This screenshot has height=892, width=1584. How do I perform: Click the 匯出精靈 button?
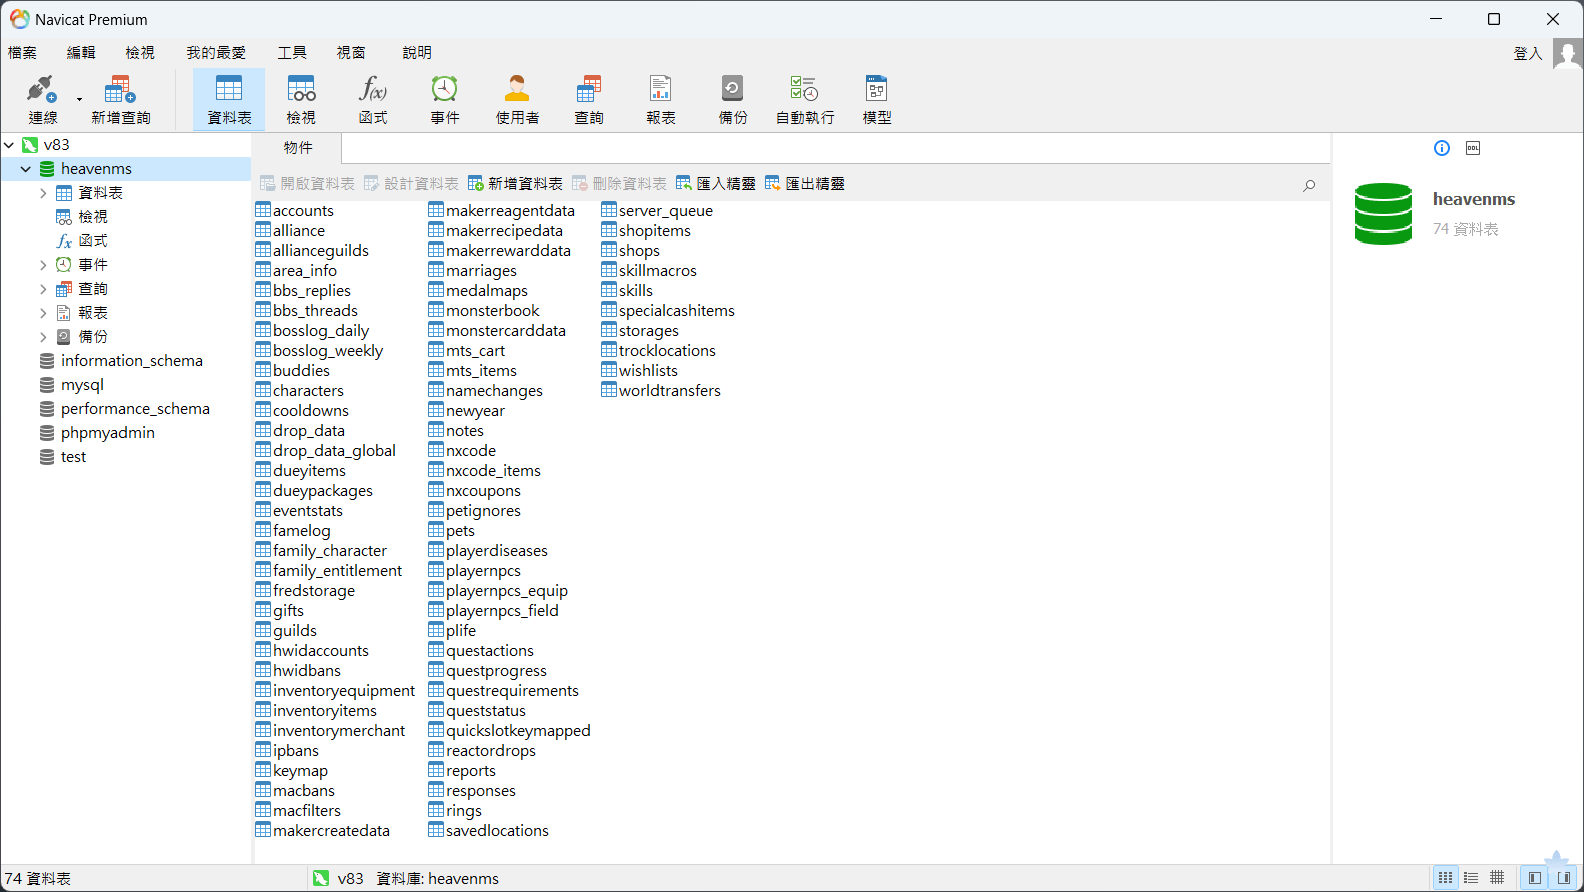tap(805, 184)
